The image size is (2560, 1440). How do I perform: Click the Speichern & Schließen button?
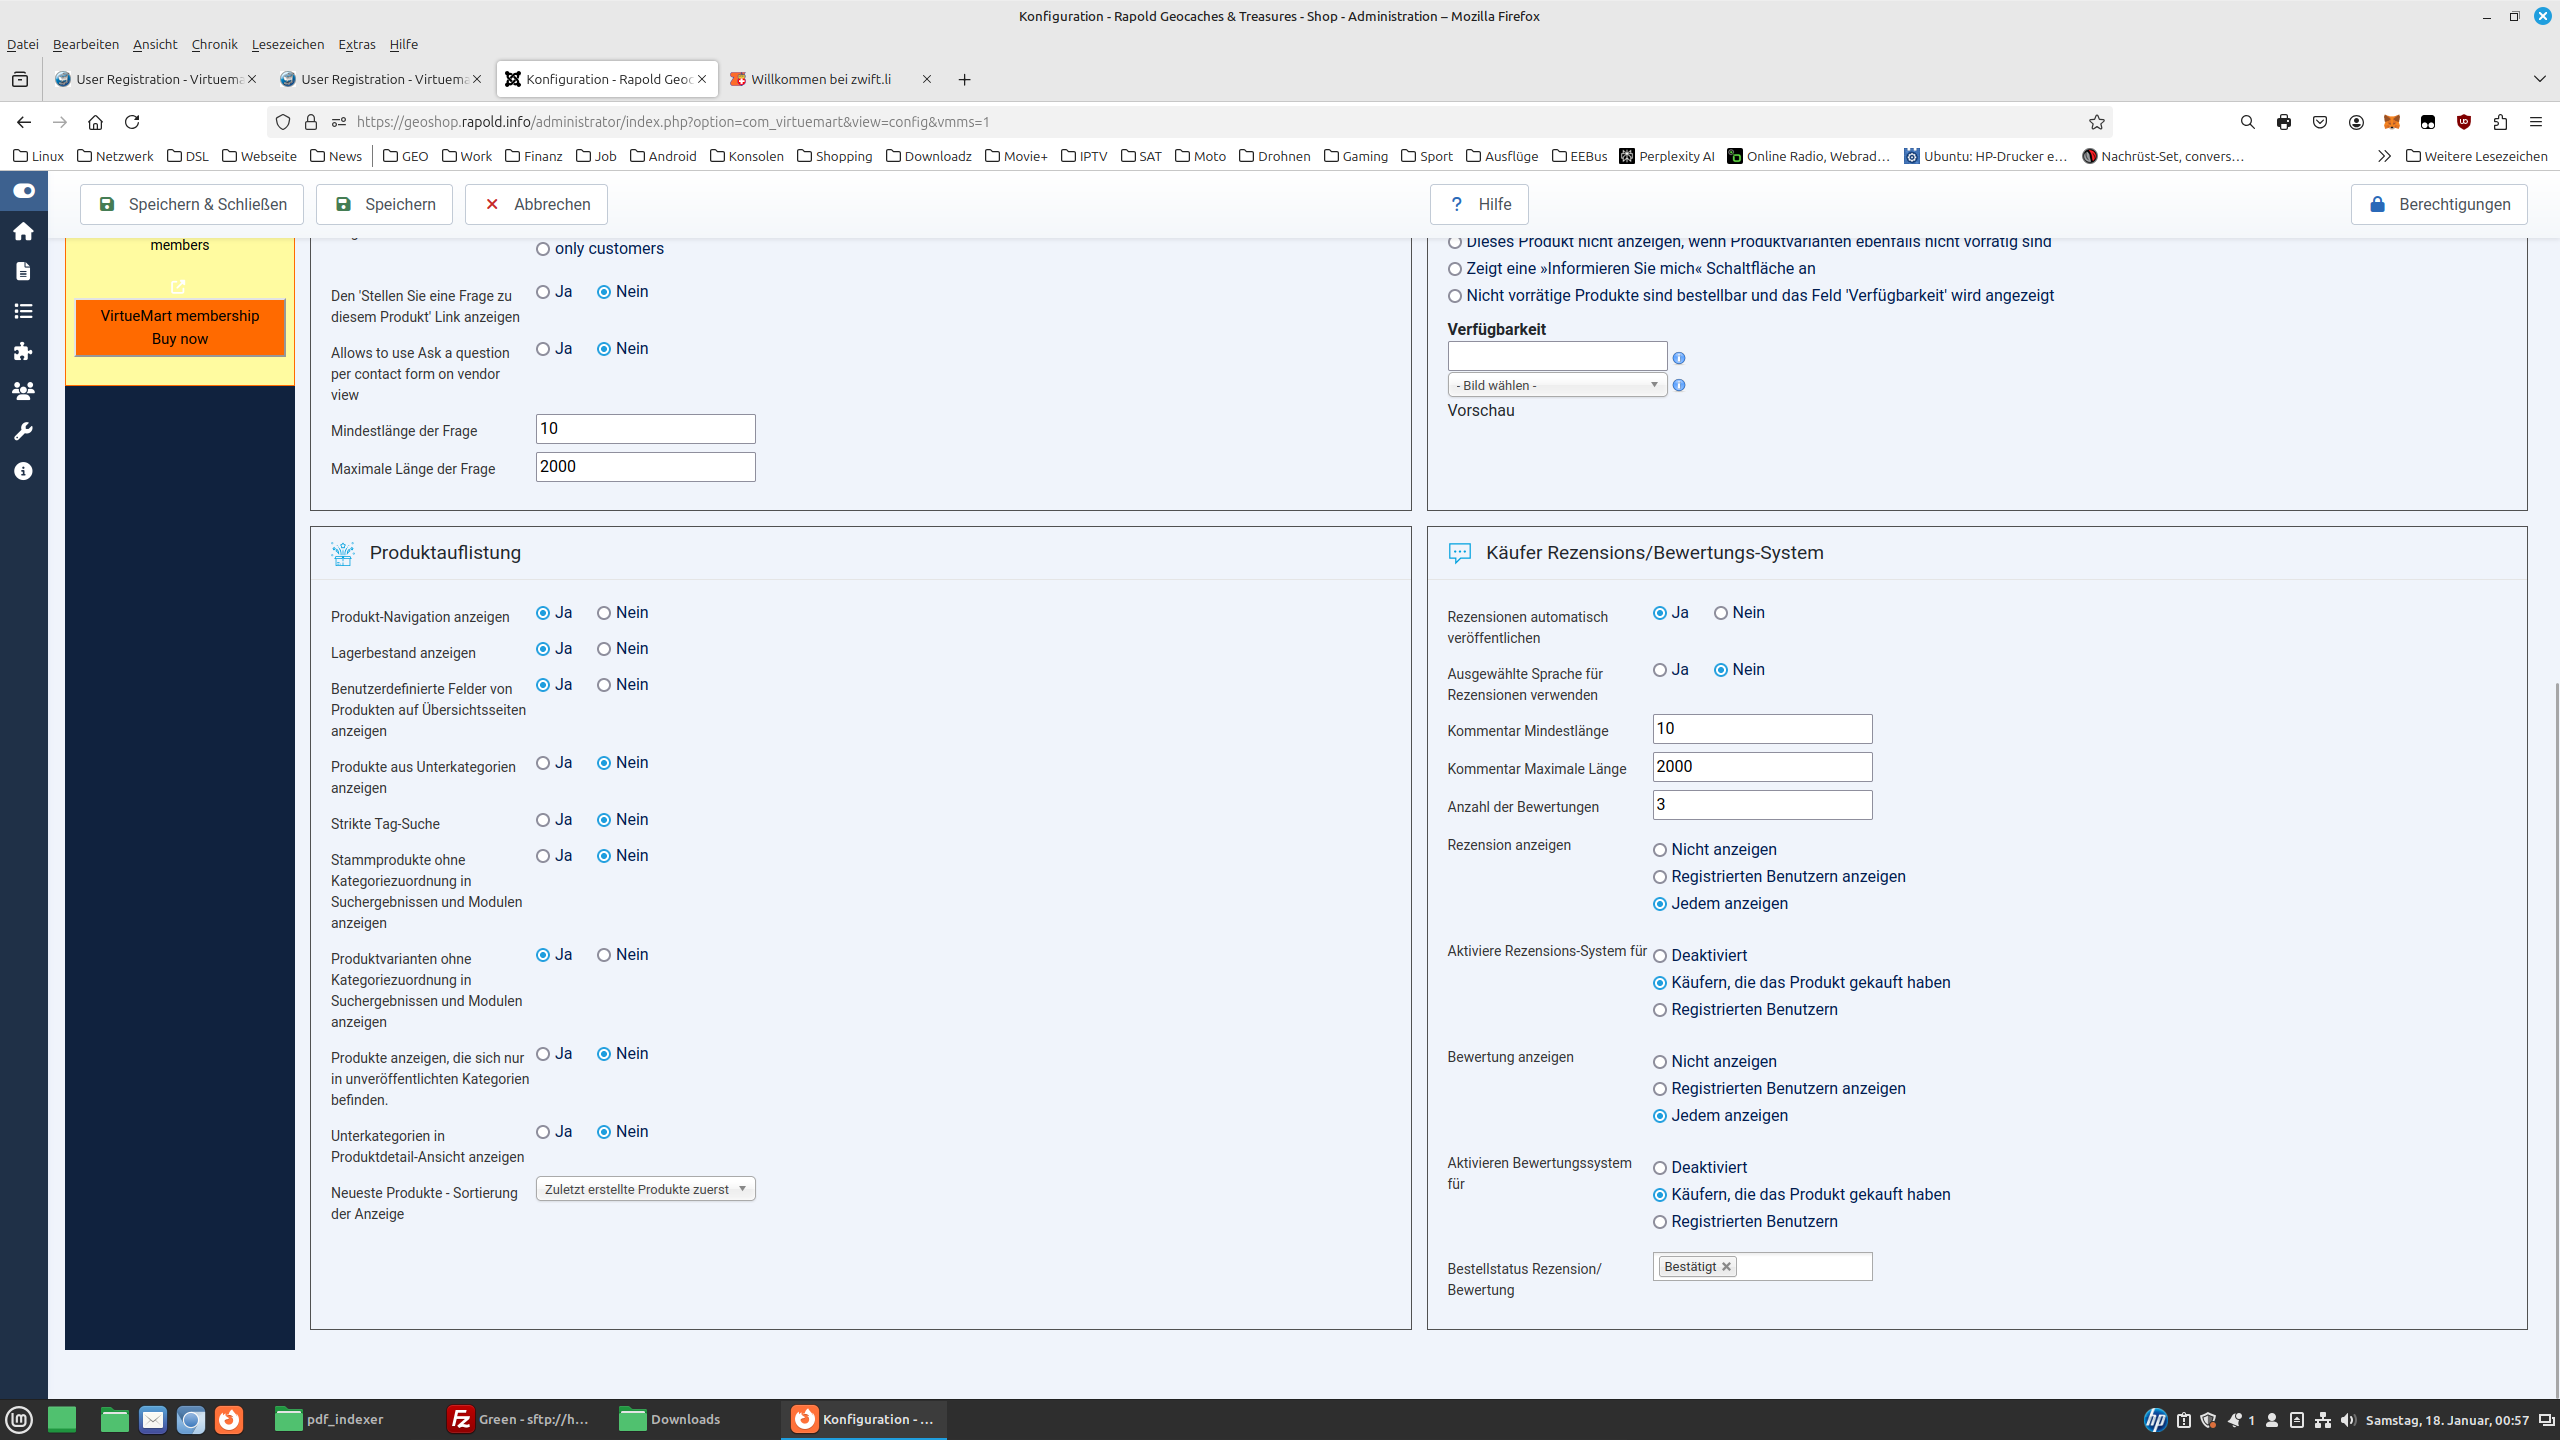(x=192, y=204)
